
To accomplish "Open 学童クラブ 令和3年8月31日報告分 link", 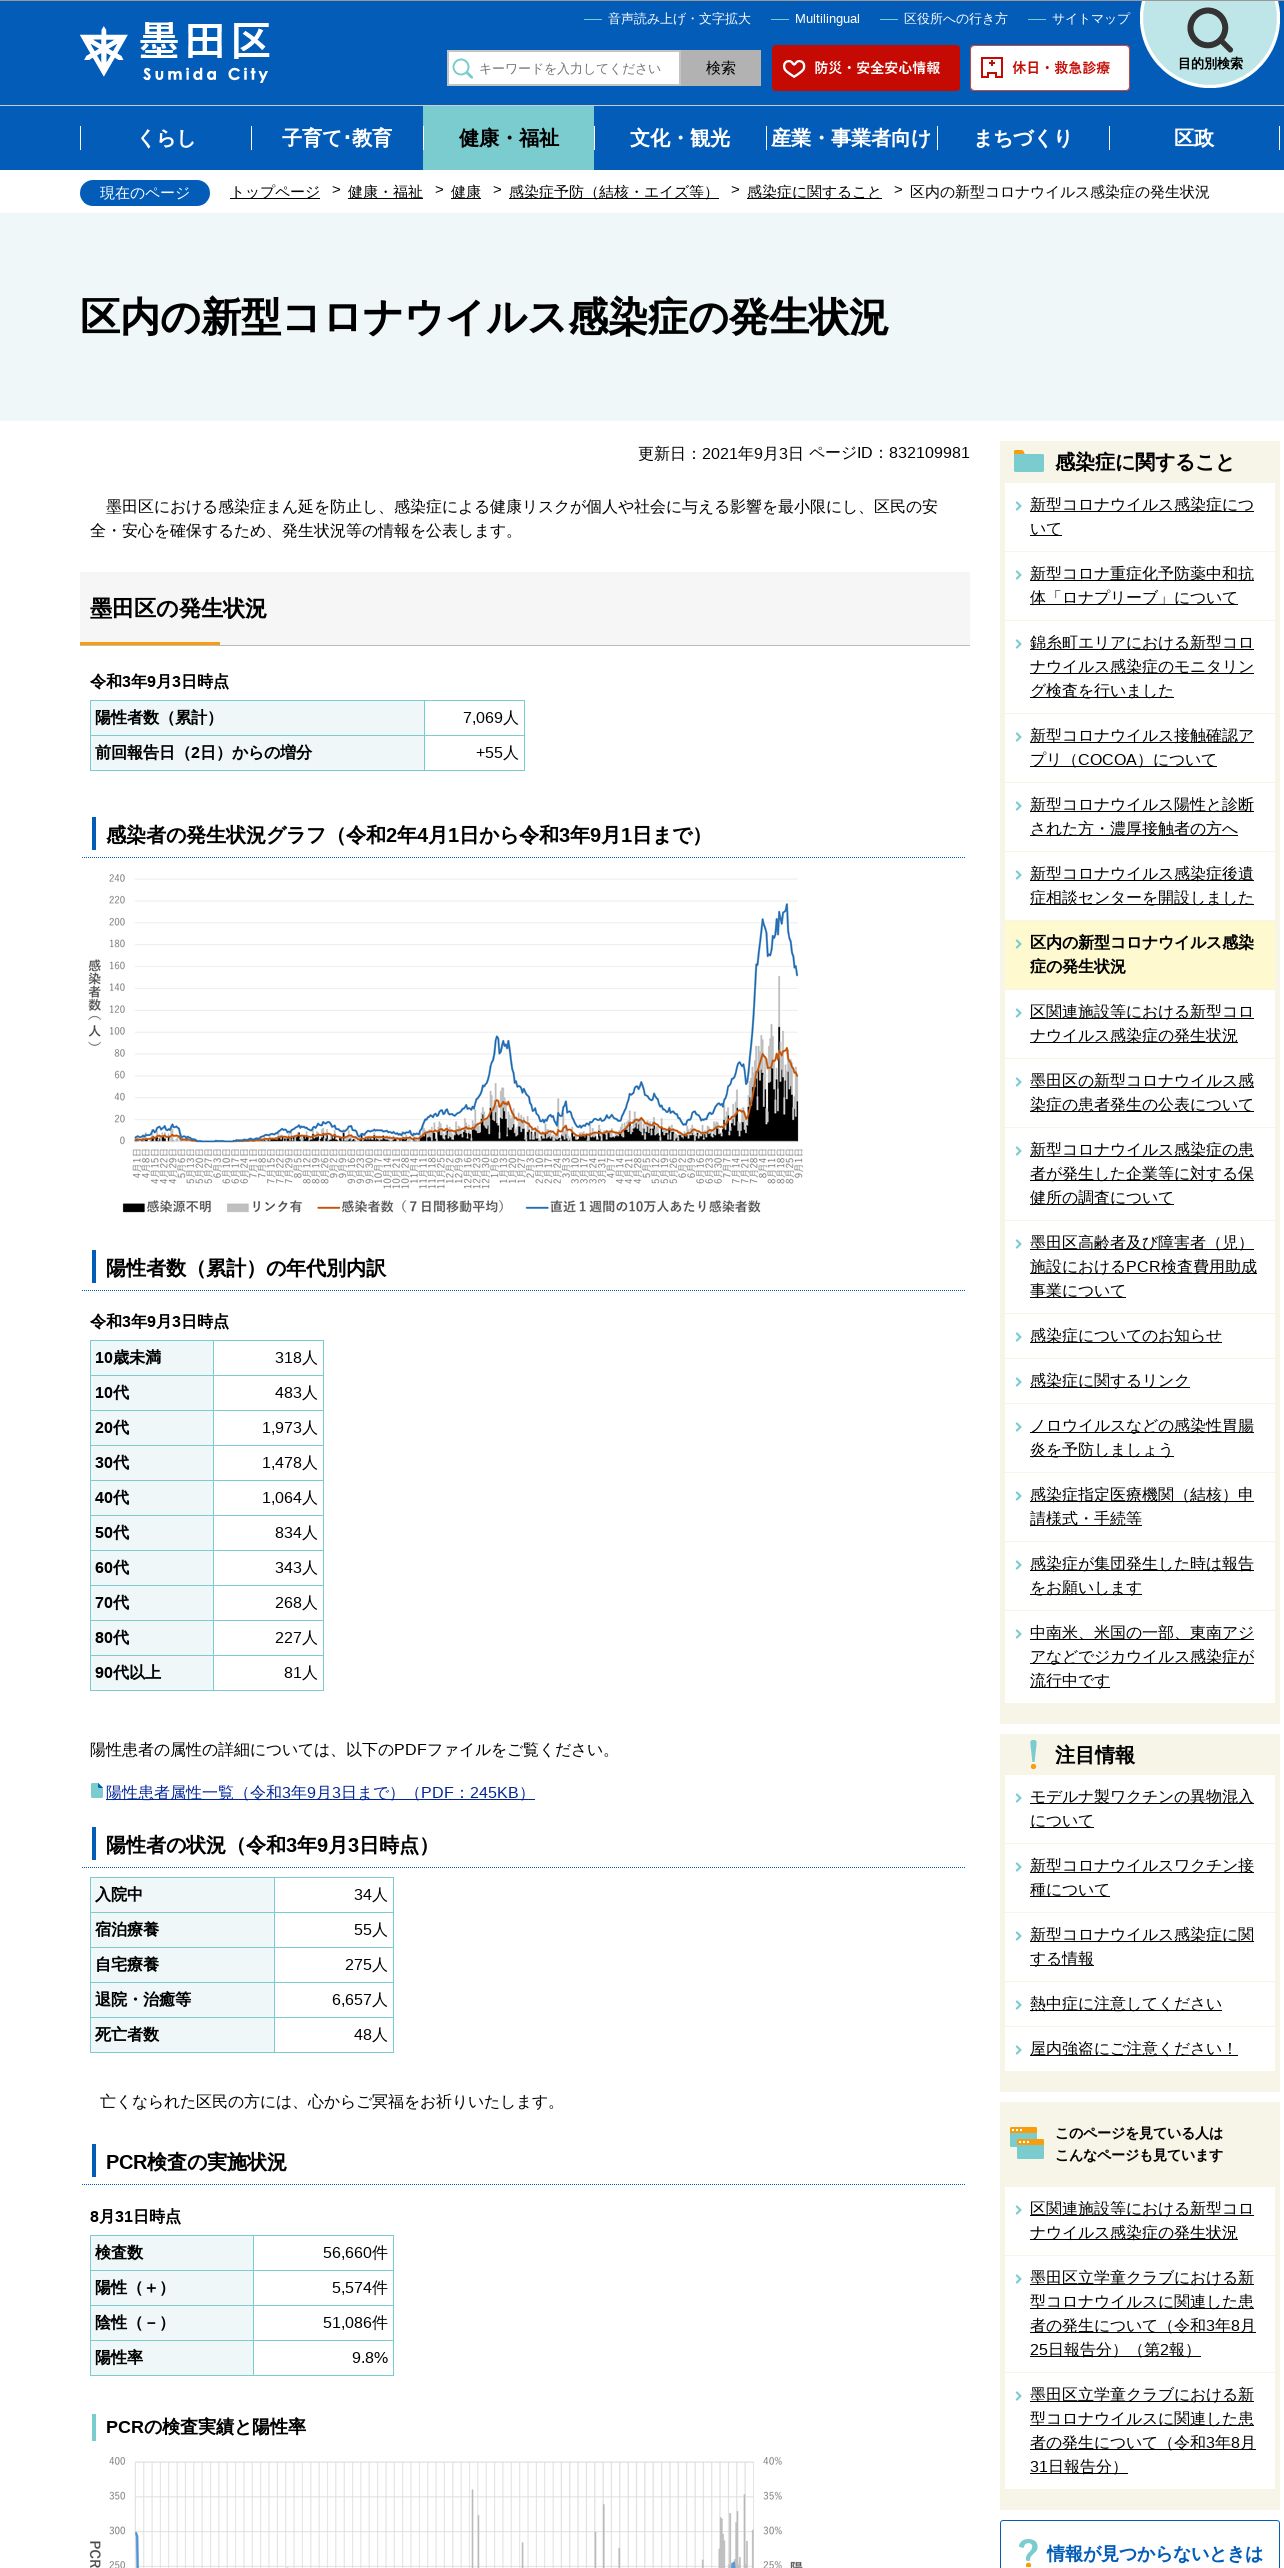I will [x=1141, y=2430].
